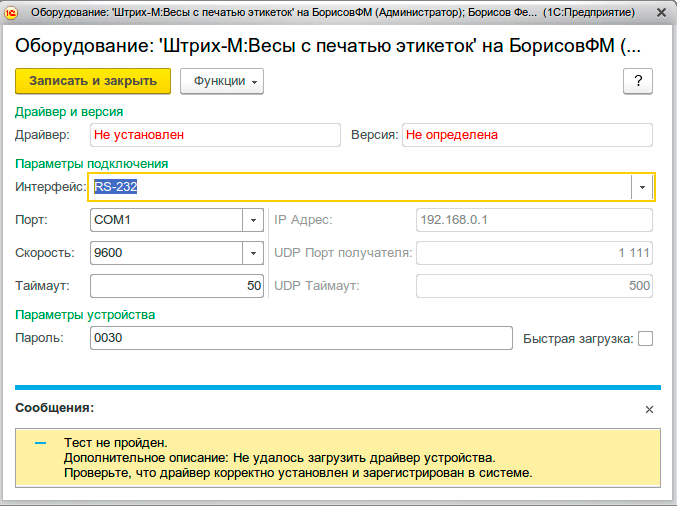This screenshot has width=677, height=506.
Task: Open the Порт COM1 dropdown
Action: tap(252, 220)
